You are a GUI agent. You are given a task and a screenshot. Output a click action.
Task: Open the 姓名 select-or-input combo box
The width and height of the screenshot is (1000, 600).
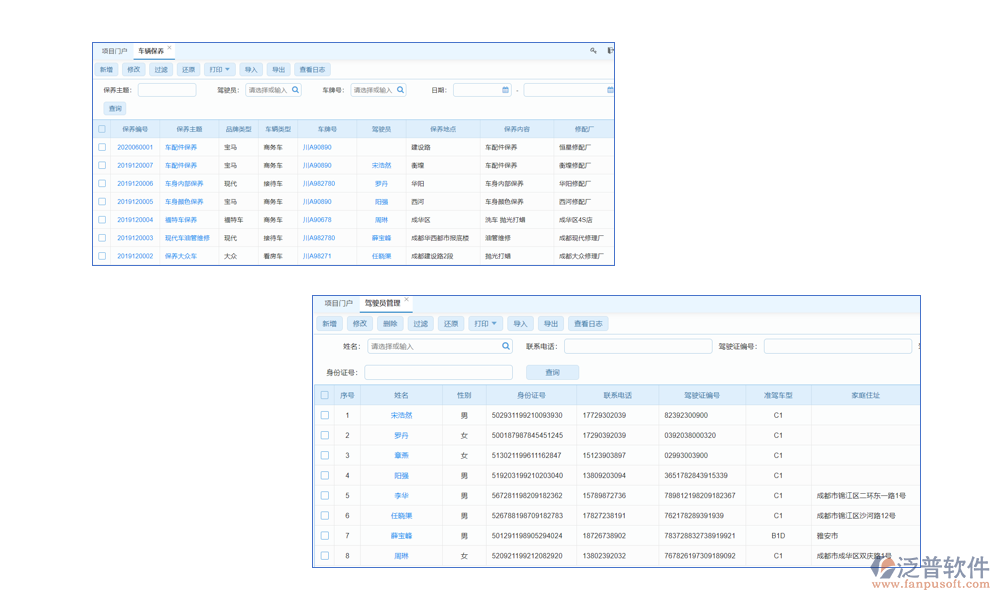pyautogui.click(x=436, y=347)
